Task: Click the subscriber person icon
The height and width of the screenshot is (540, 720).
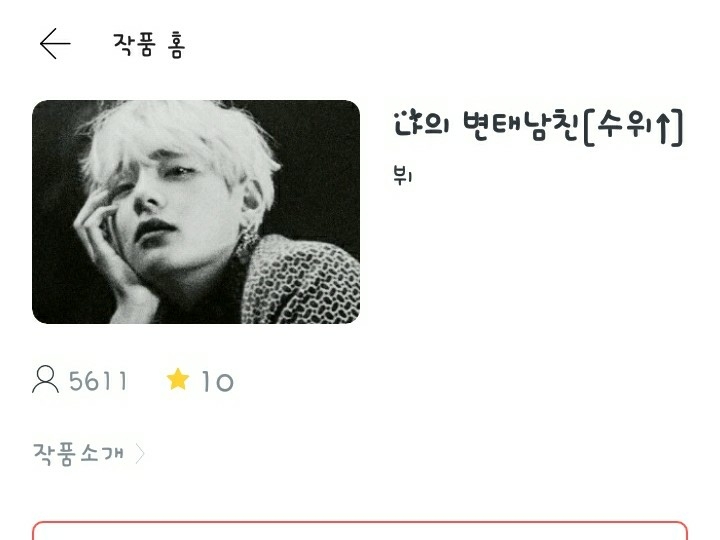Action: point(45,379)
